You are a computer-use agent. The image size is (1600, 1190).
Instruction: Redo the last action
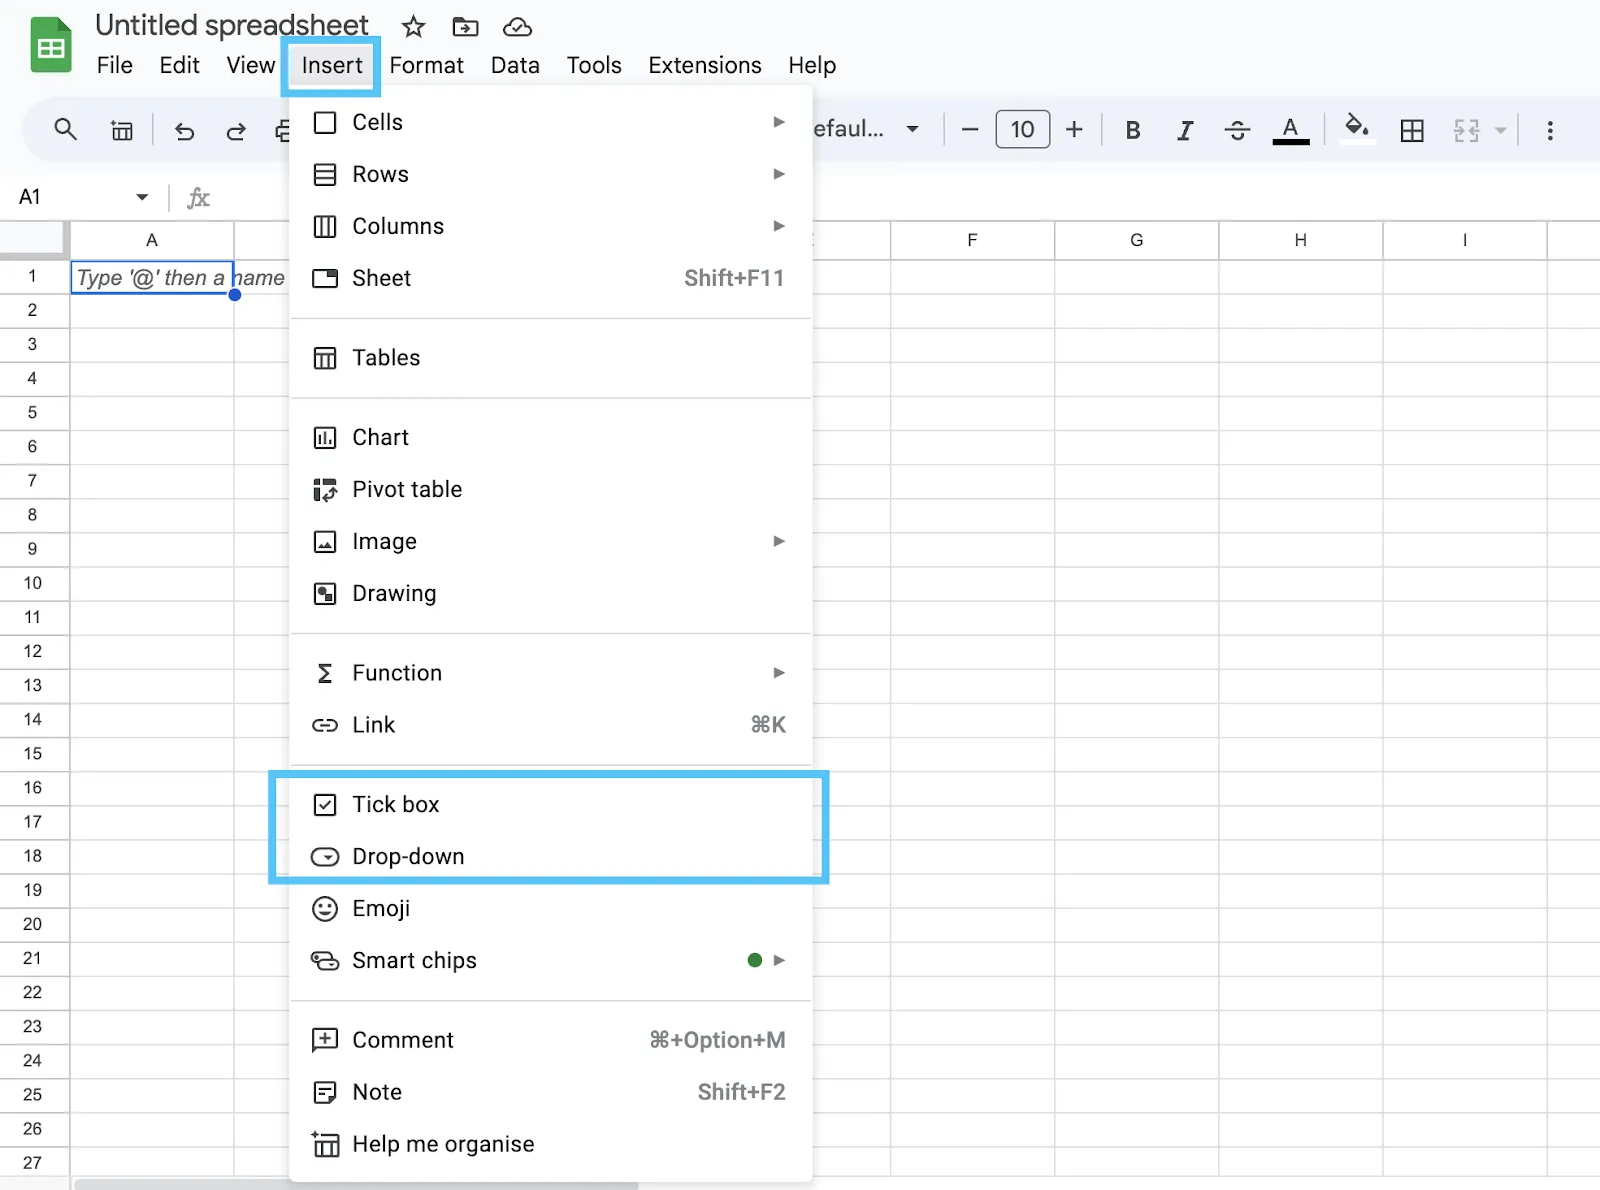coord(236,131)
